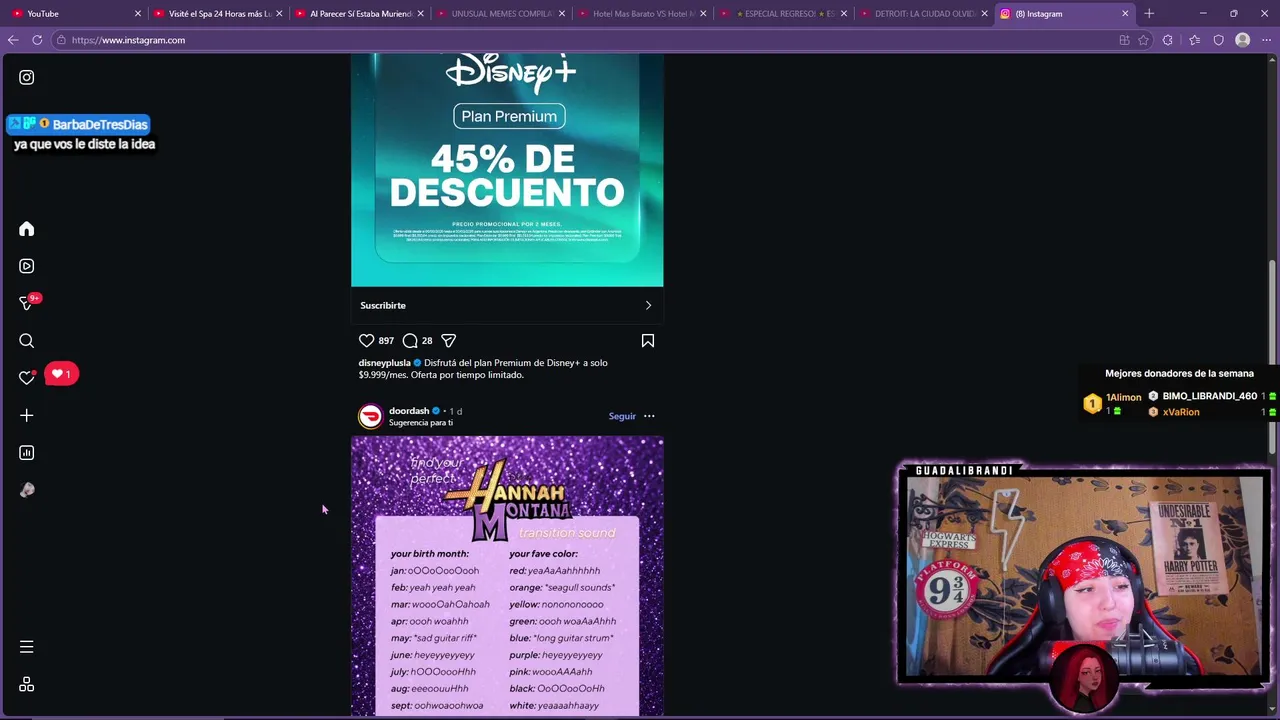Open the More hamburger menu icon

click(x=27, y=647)
